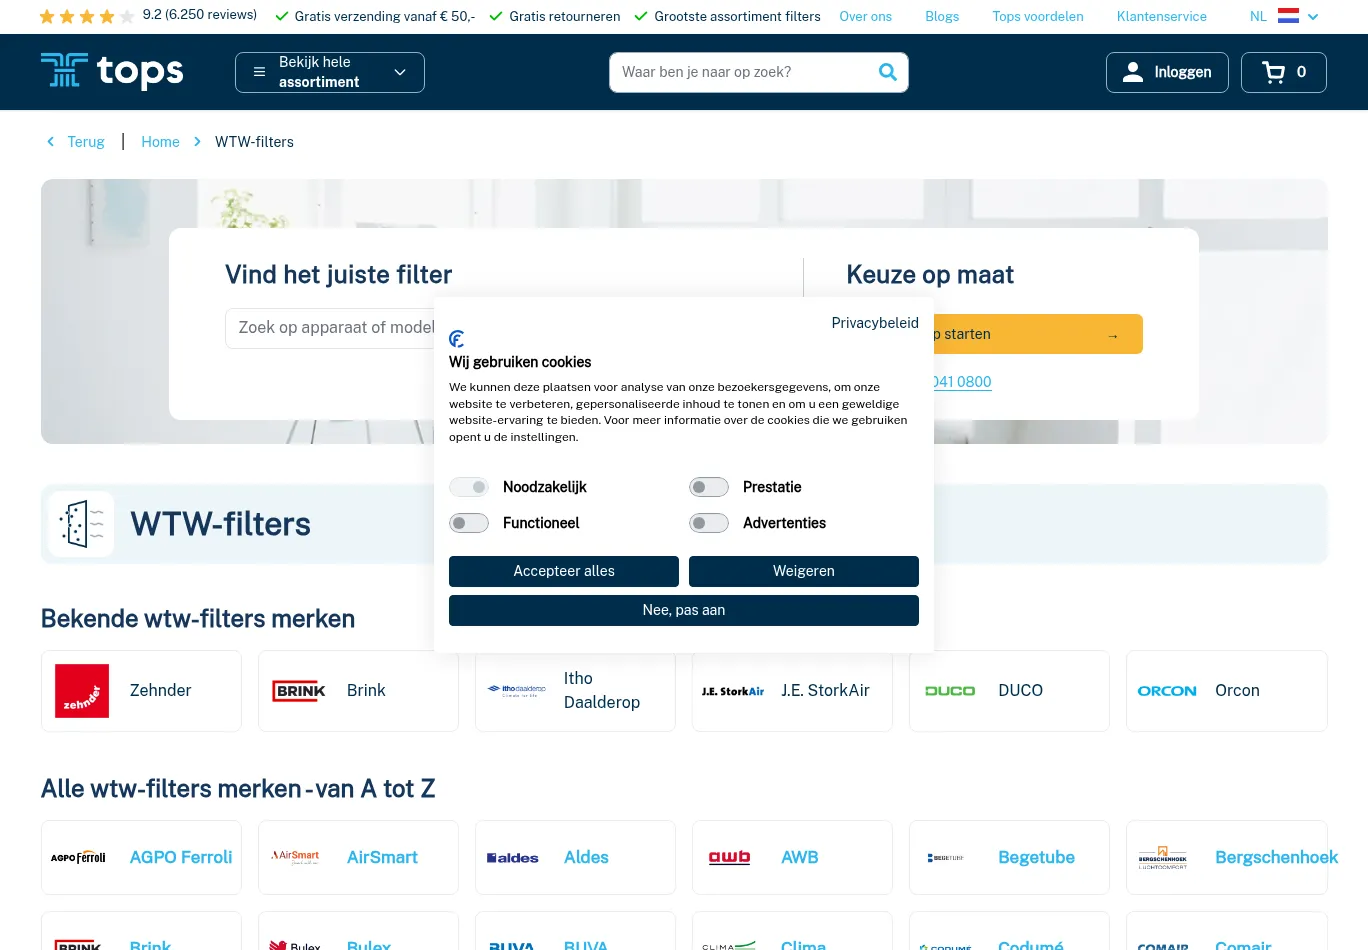Open the shopping cart icon
The width and height of the screenshot is (1368, 950).
click(x=1274, y=72)
